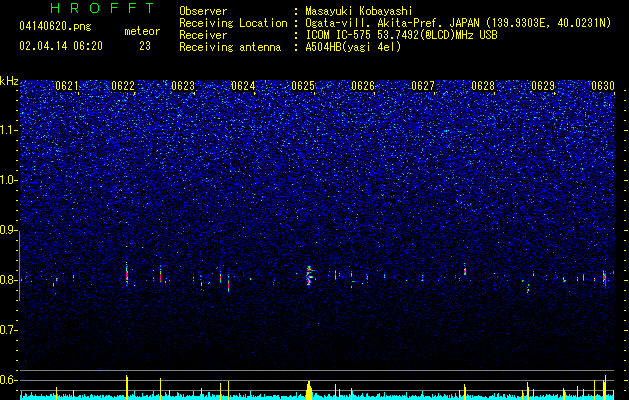Click the ICOM IC-575 receiver frequency text
629x400 pixels.
tap(401, 35)
